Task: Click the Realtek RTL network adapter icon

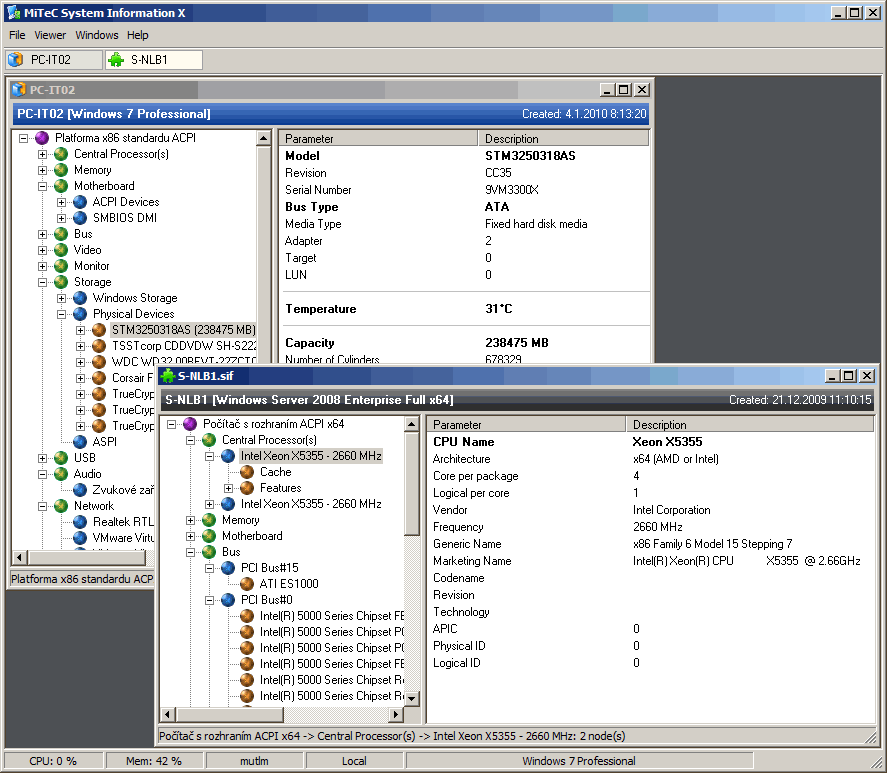Action: 80,522
